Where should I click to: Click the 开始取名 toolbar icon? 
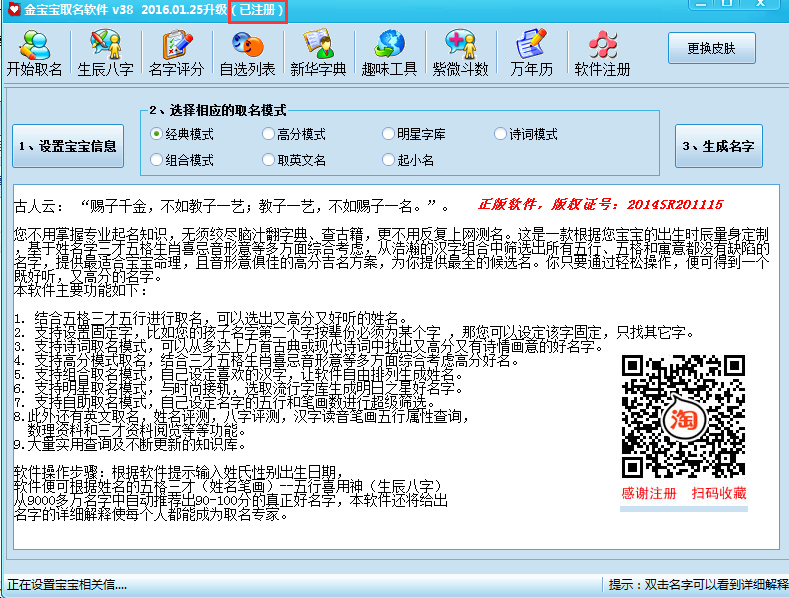(x=35, y=53)
